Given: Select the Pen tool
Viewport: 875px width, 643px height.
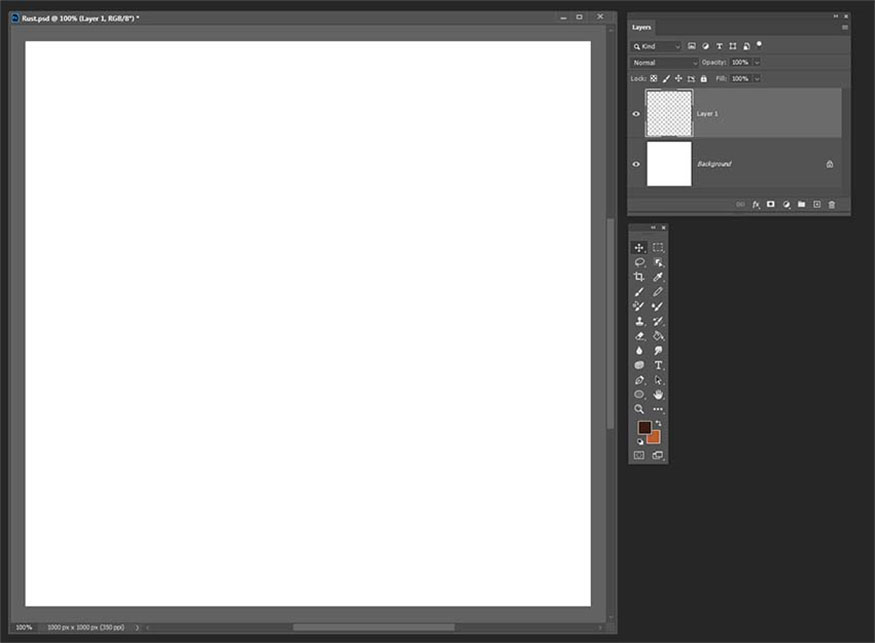Looking at the screenshot, I should [x=639, y=380].
